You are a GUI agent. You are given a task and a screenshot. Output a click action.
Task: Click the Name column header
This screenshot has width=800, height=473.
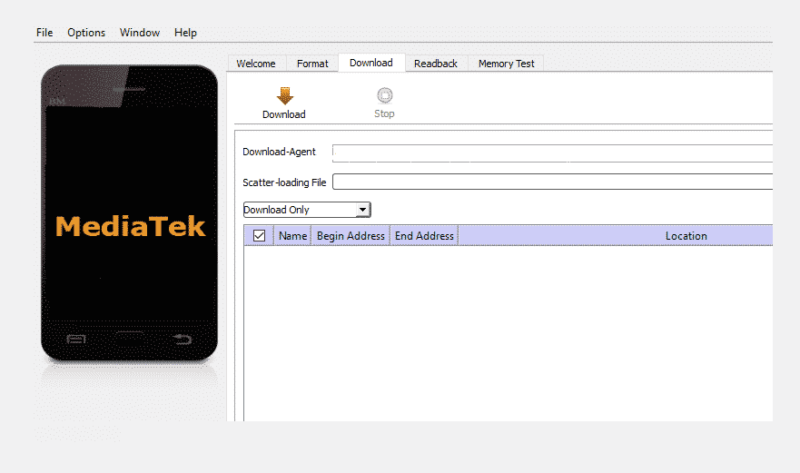(292, 236)
